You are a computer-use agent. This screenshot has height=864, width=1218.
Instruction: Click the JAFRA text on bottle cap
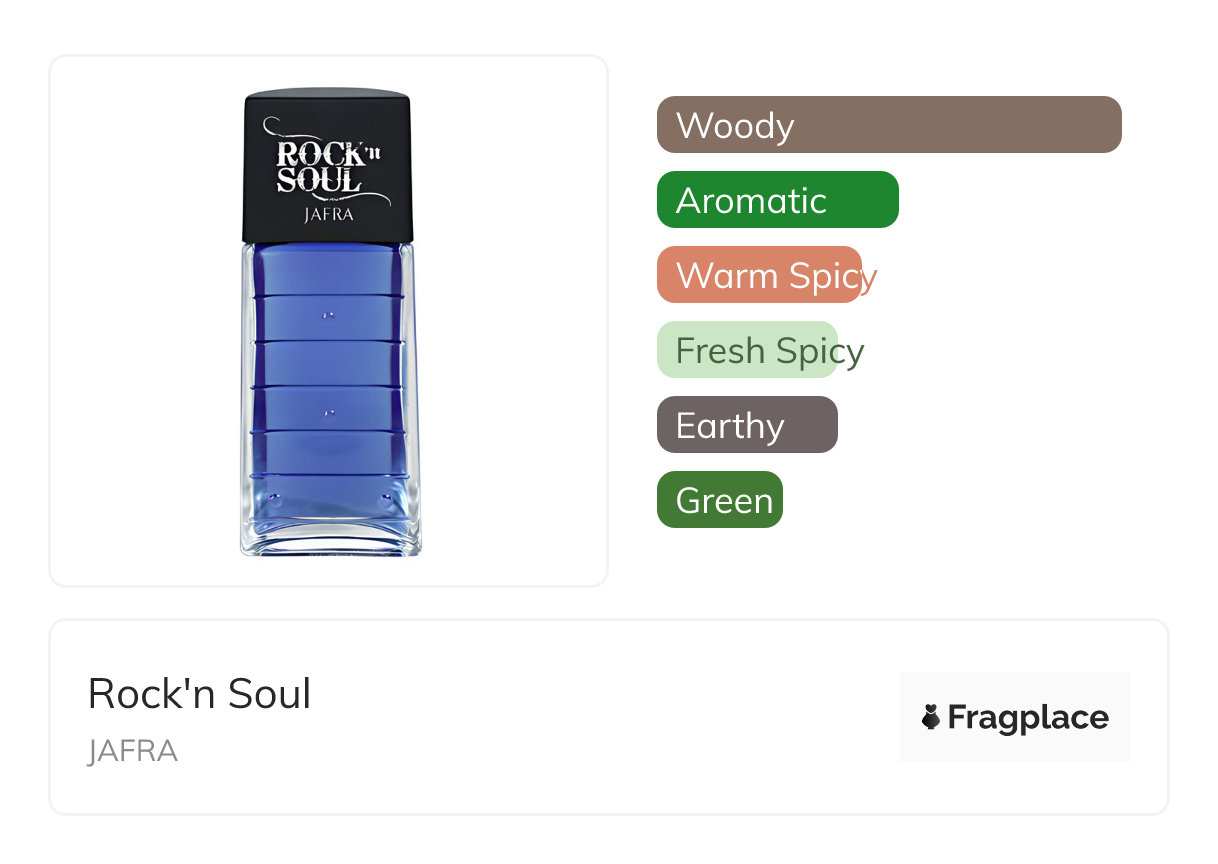(328, 214)
